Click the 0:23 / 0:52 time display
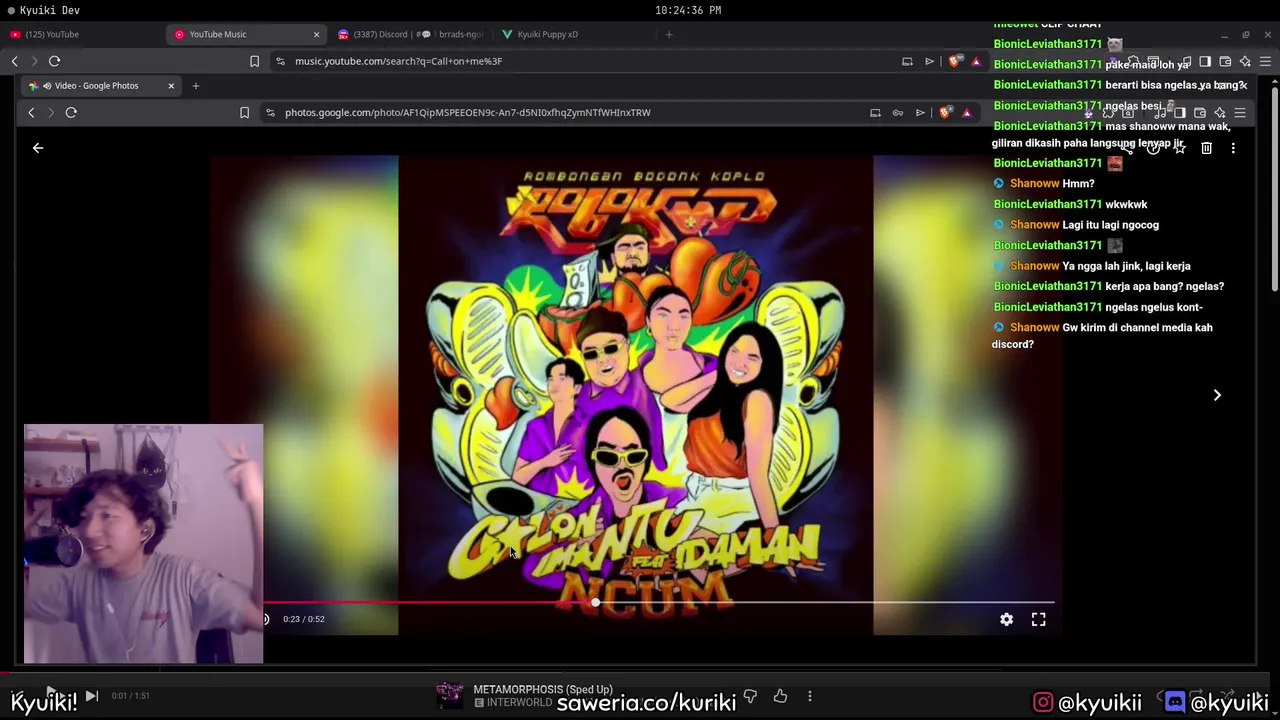The height and width of the screenshot is (720, 1280). point(304,620)
